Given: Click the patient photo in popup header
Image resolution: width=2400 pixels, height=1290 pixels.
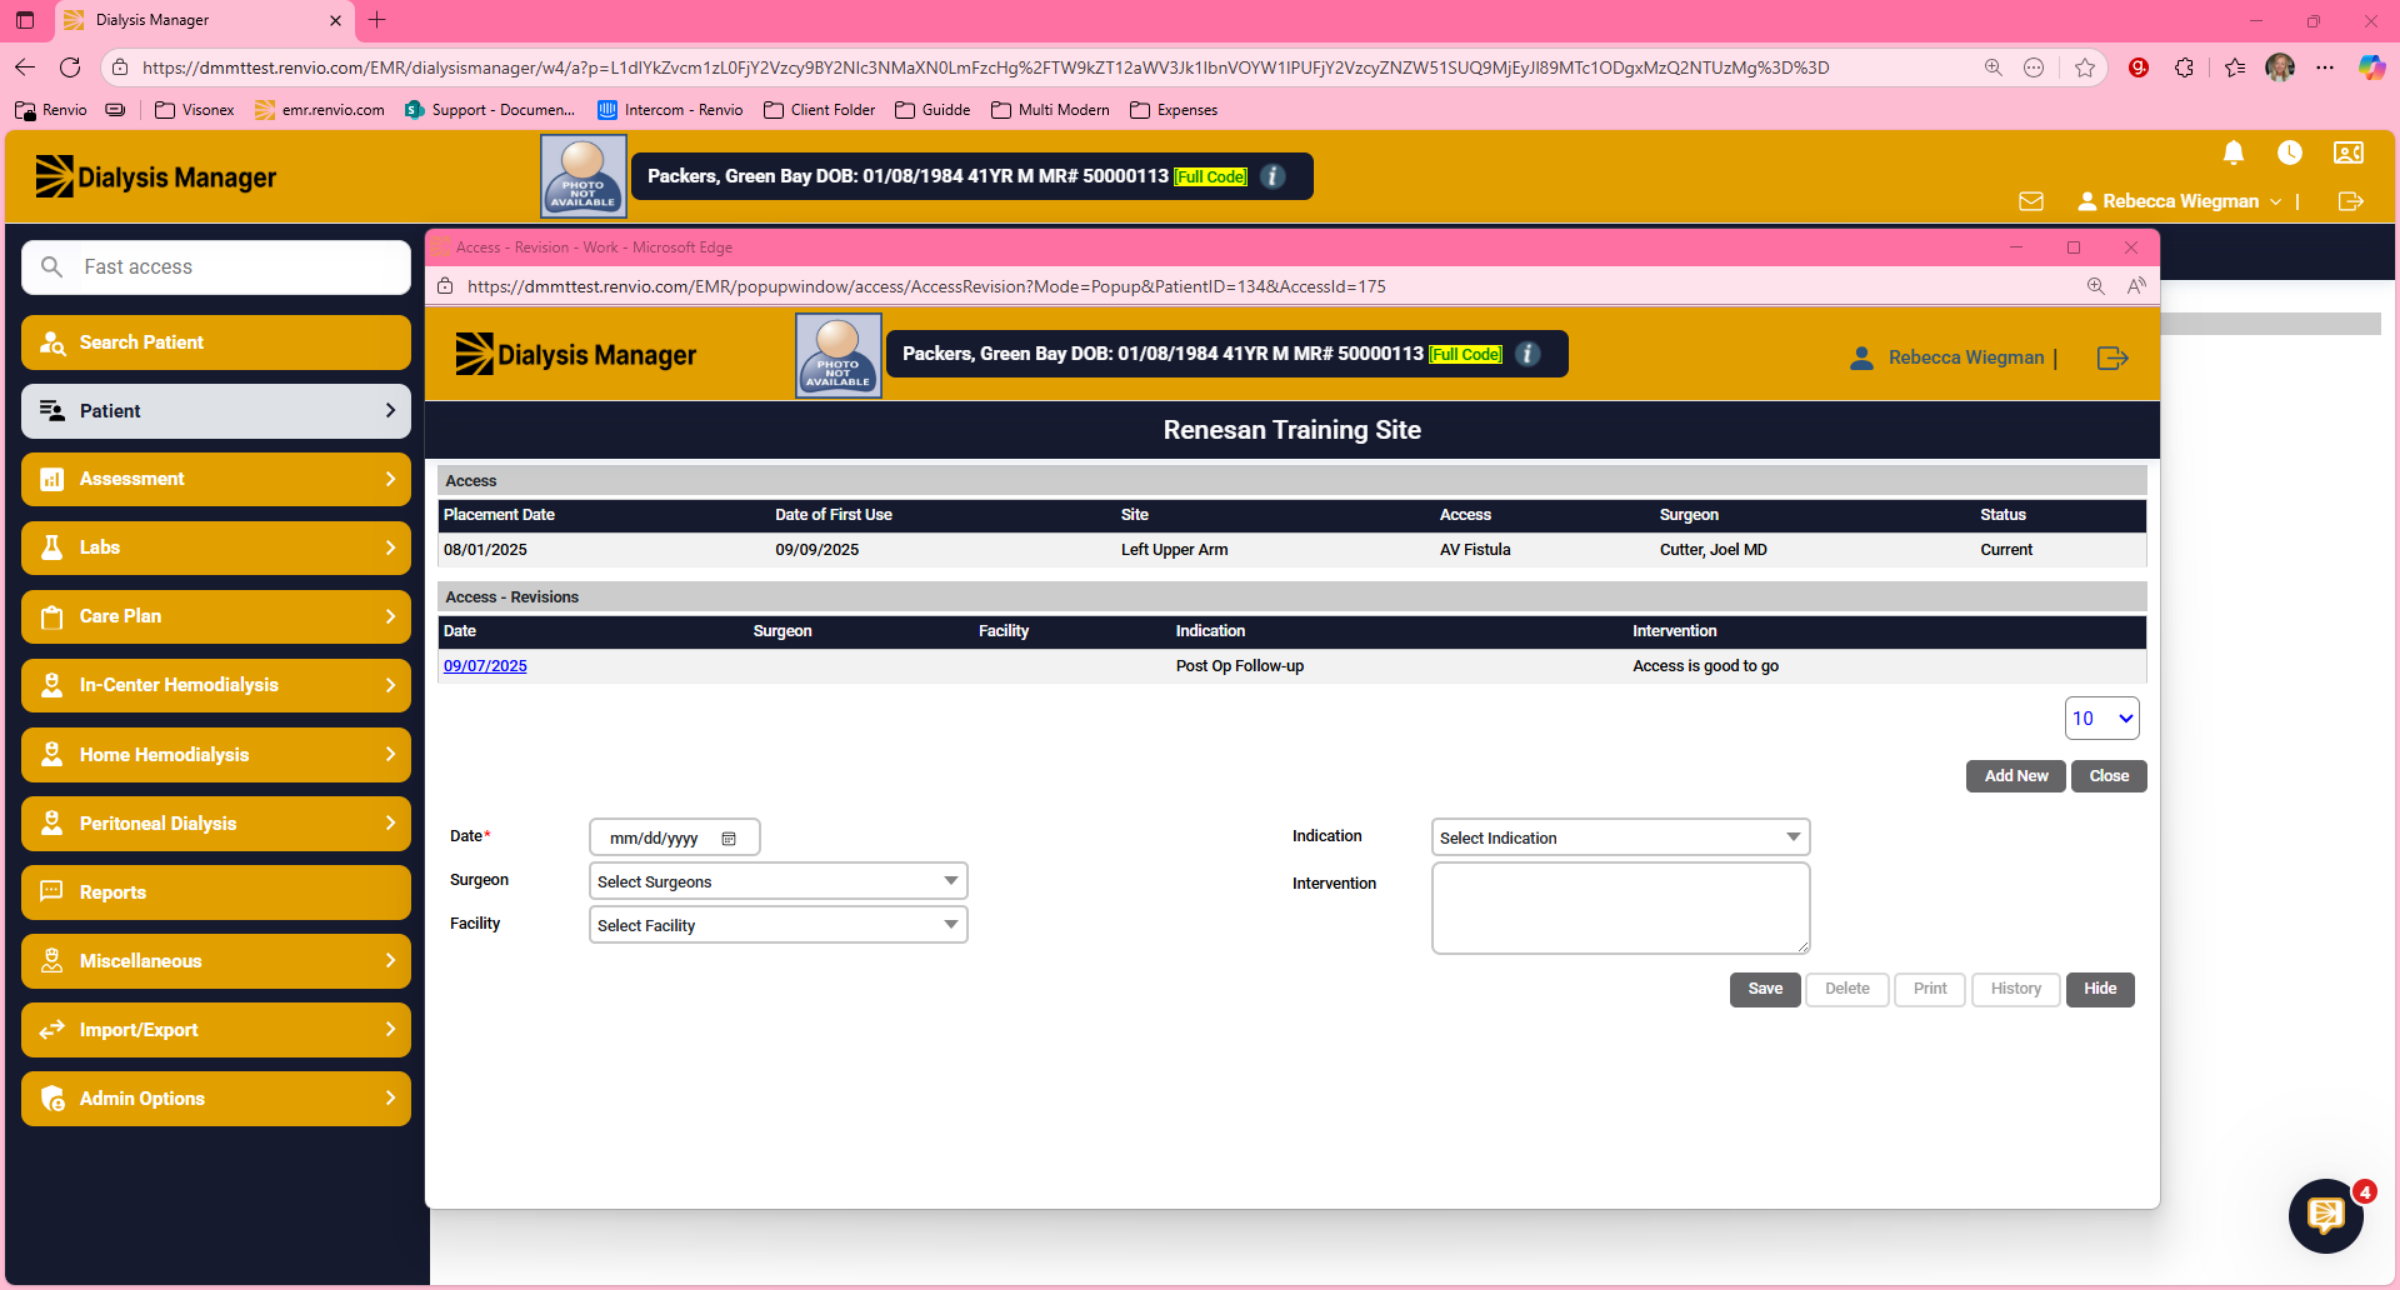Looking at the screenshot, I should 838,355.
